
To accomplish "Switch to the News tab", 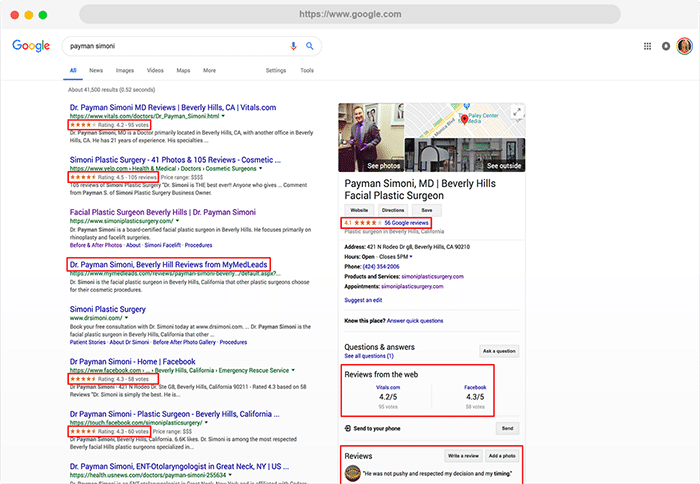I will tap(96, 71).
